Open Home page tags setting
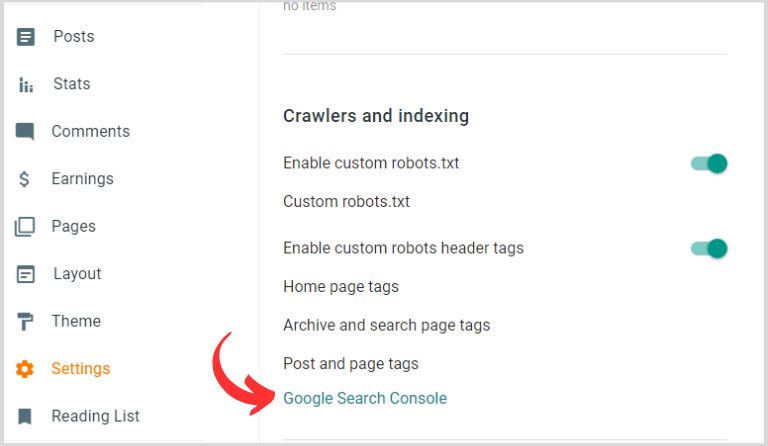 341,286
